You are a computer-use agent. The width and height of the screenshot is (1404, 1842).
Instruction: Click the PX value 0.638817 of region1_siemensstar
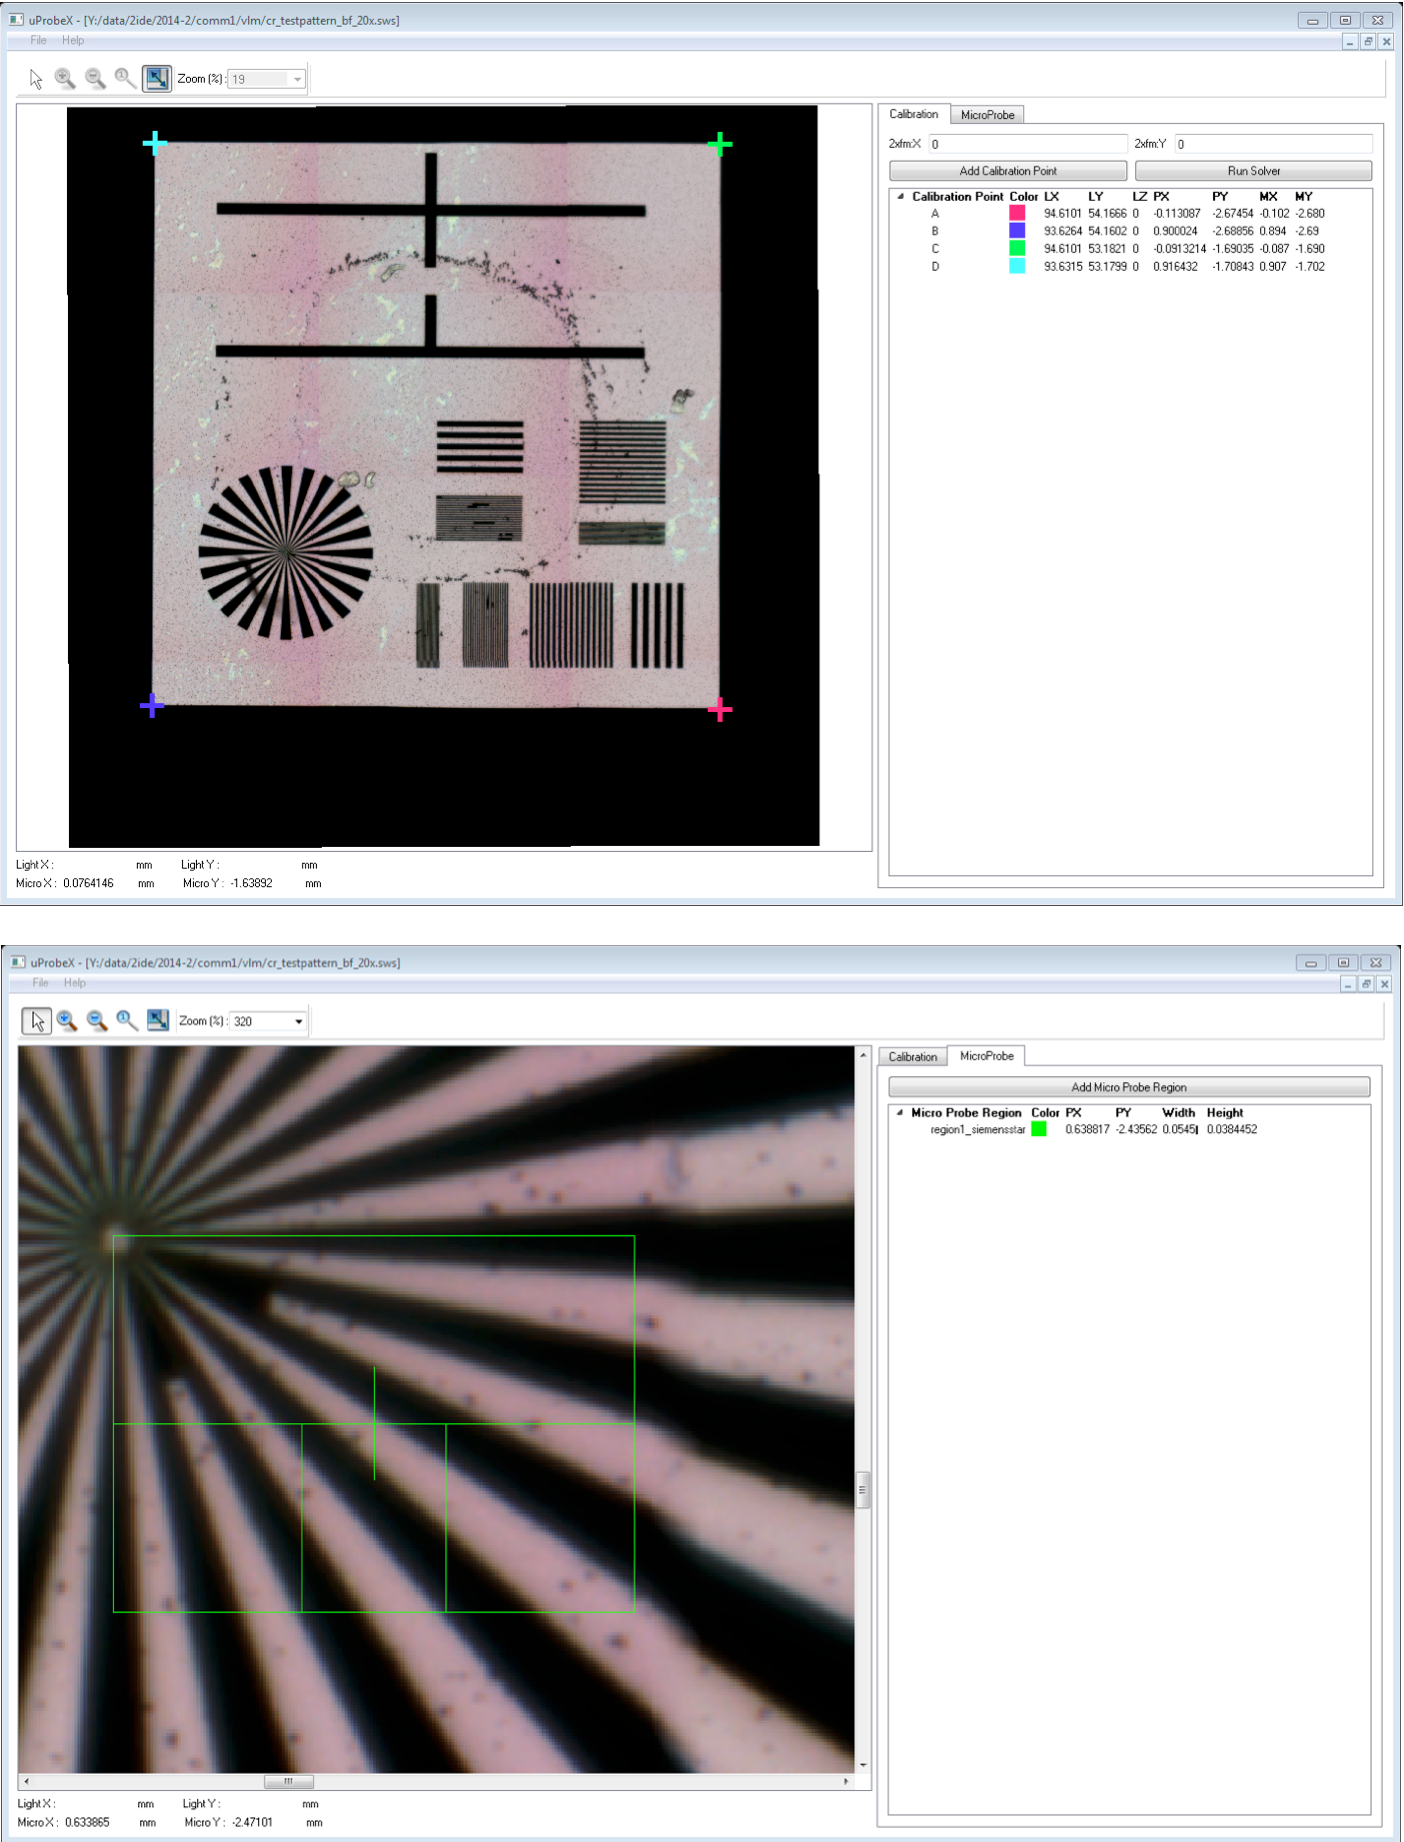[1087, 1130]
